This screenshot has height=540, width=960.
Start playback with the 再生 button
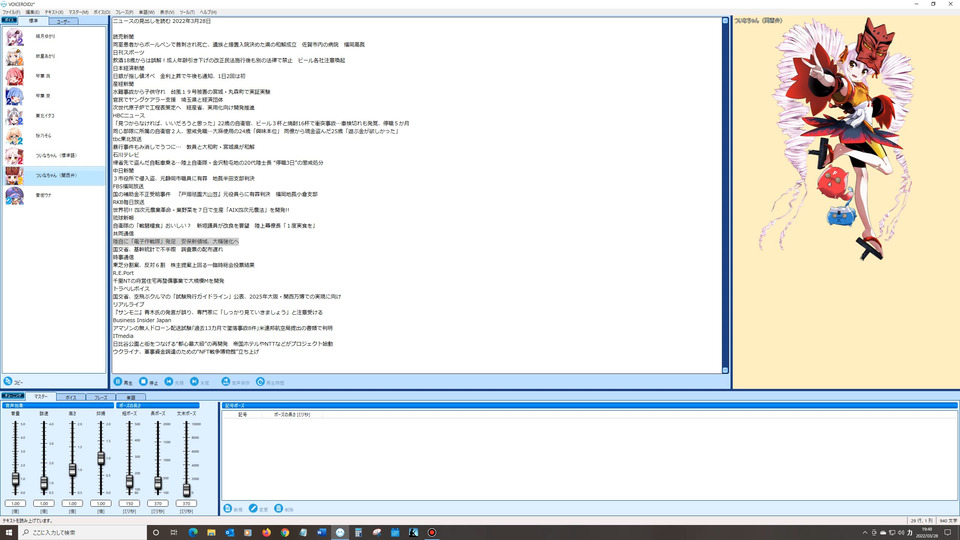pos(123,382)
